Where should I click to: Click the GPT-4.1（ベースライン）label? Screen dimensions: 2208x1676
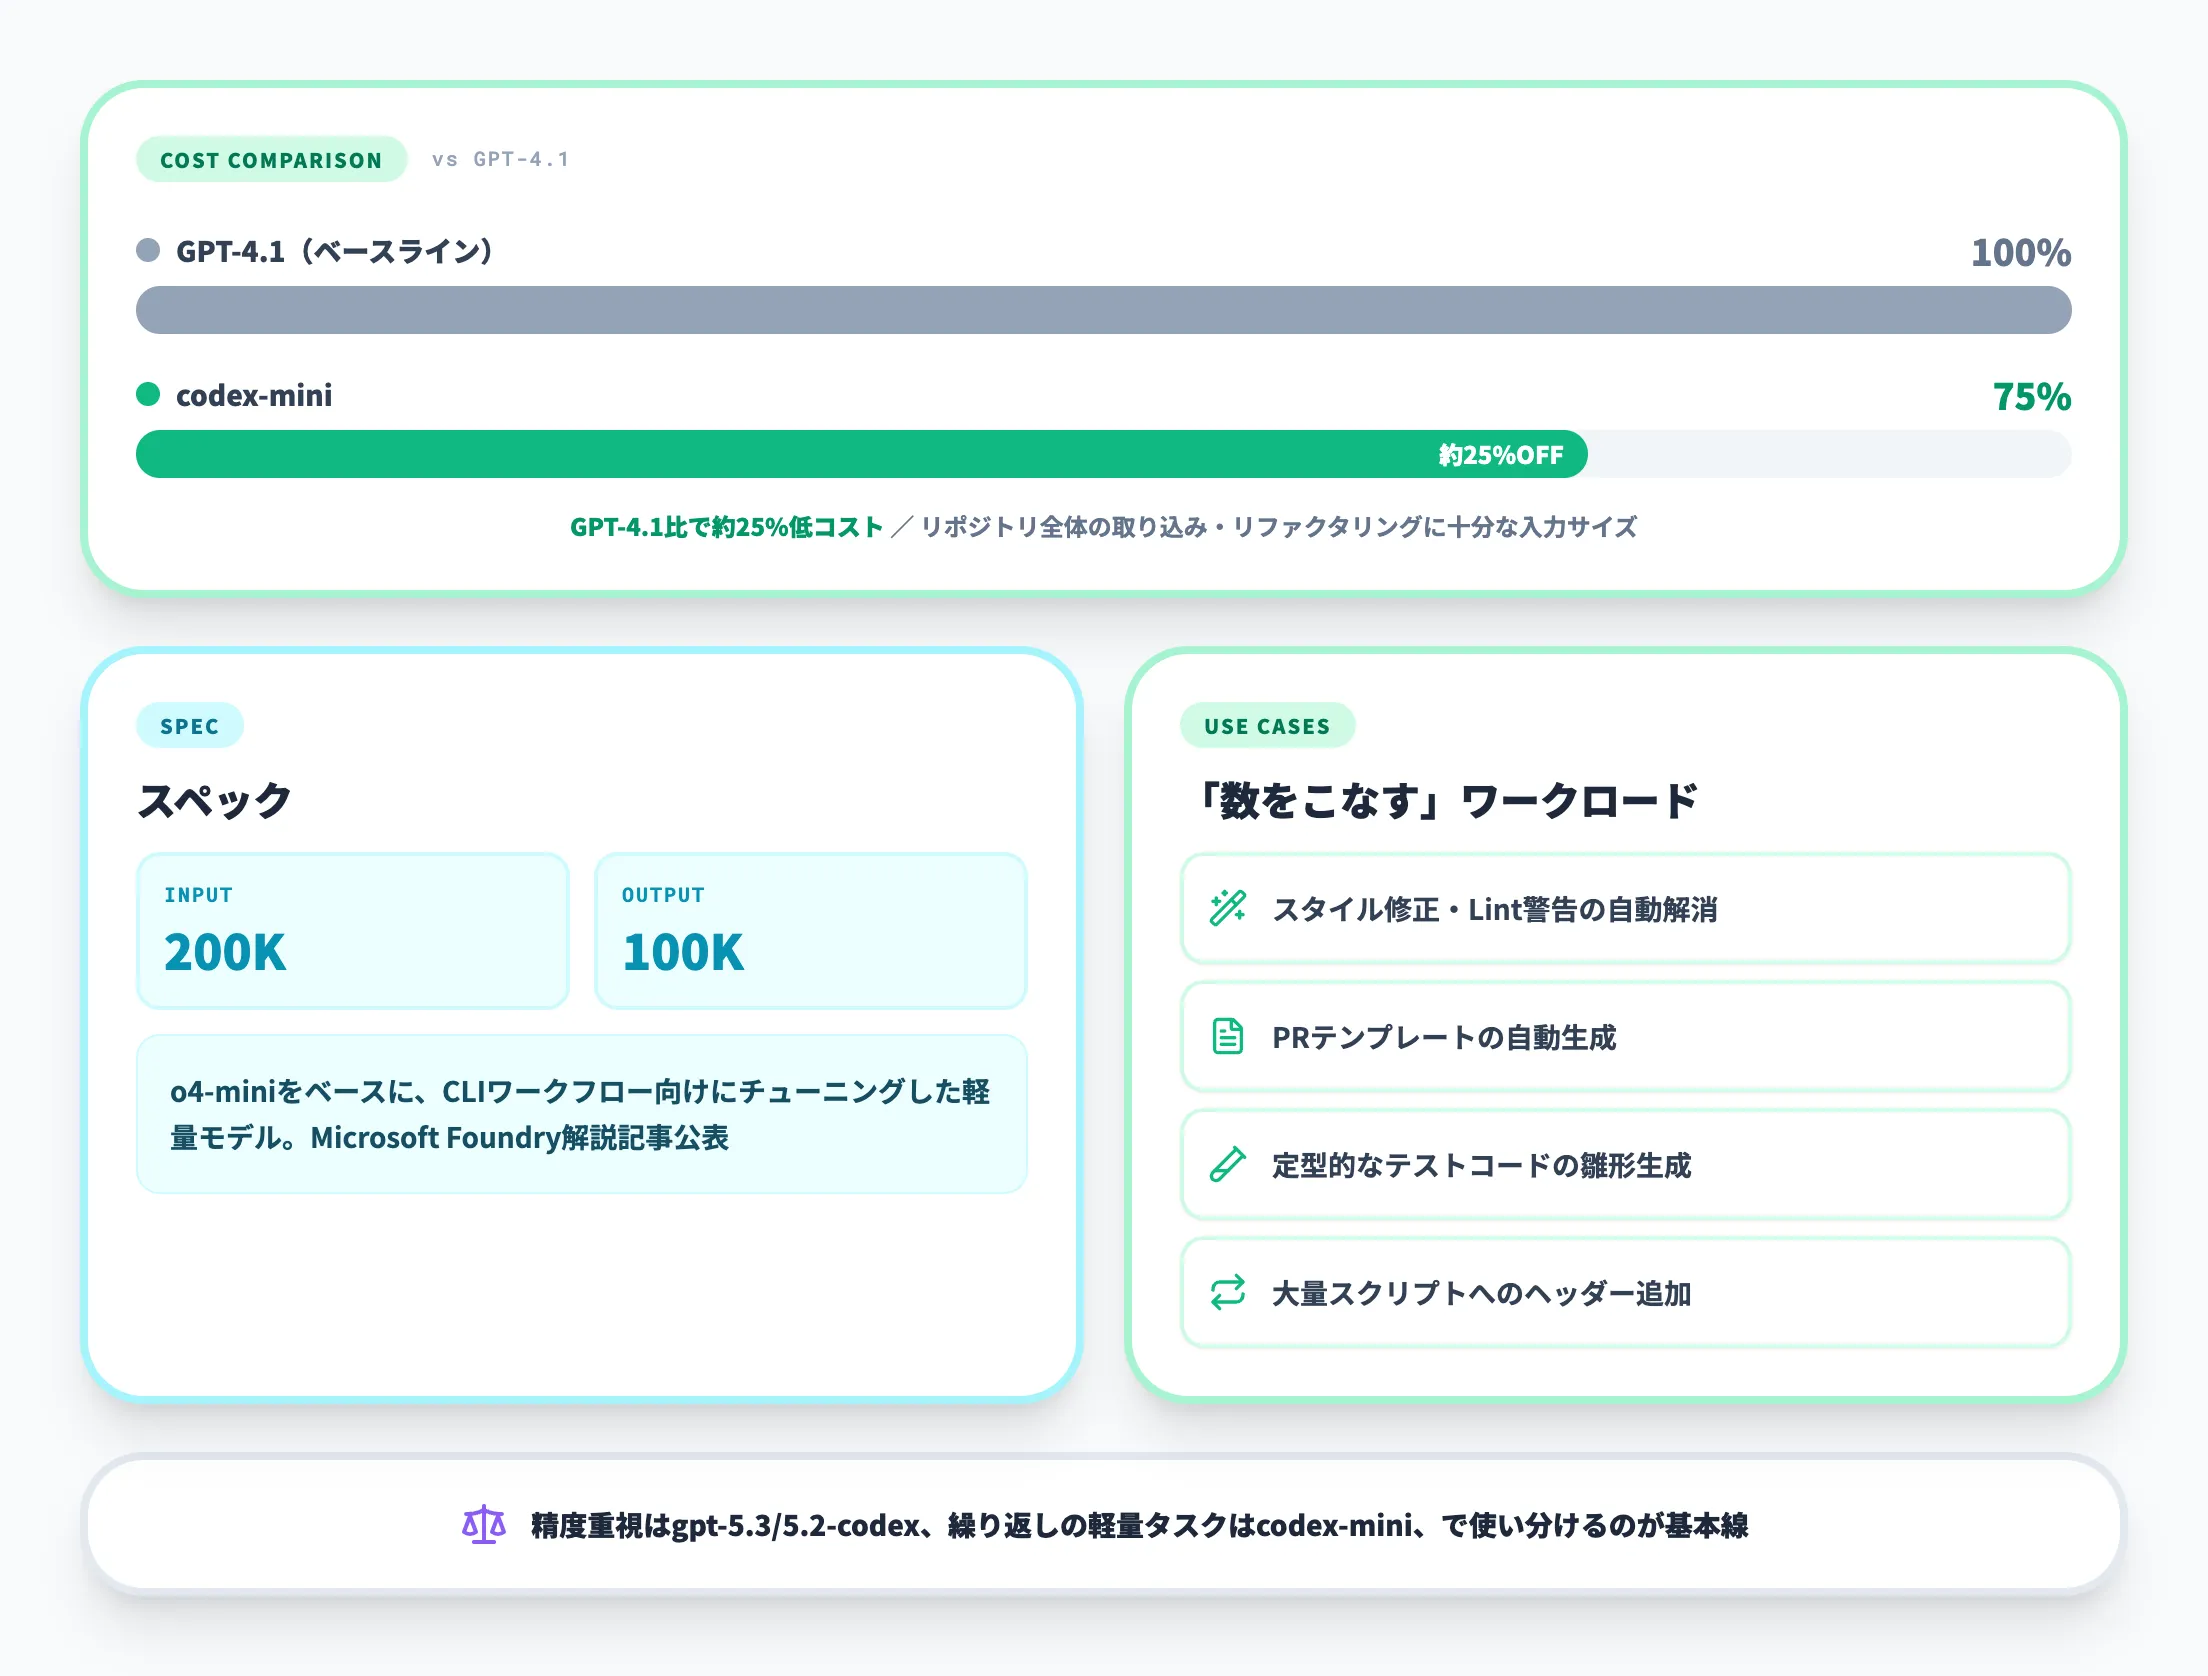(334, 251)
